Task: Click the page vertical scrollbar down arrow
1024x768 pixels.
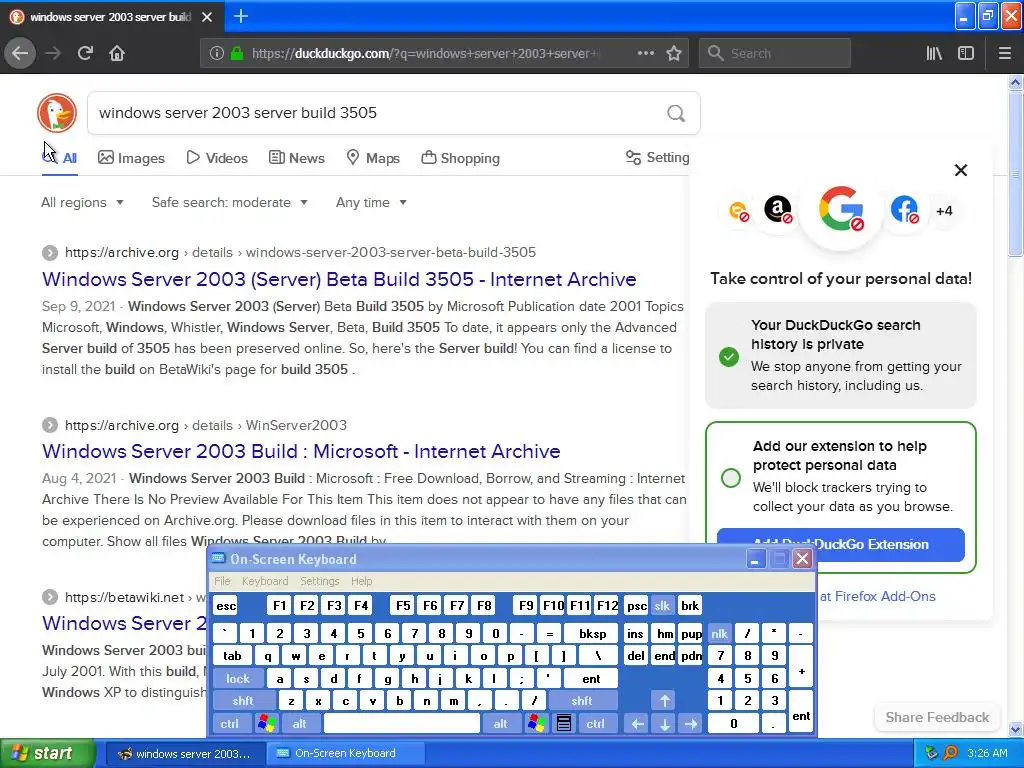Action: [x=1016, y=729]
